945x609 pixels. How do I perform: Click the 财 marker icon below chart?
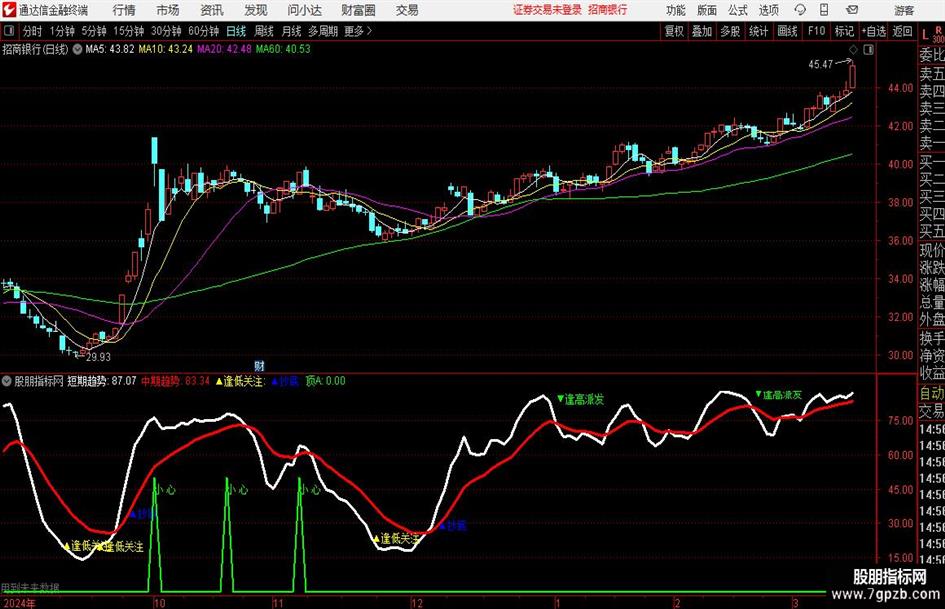click(x=259, y=365)
